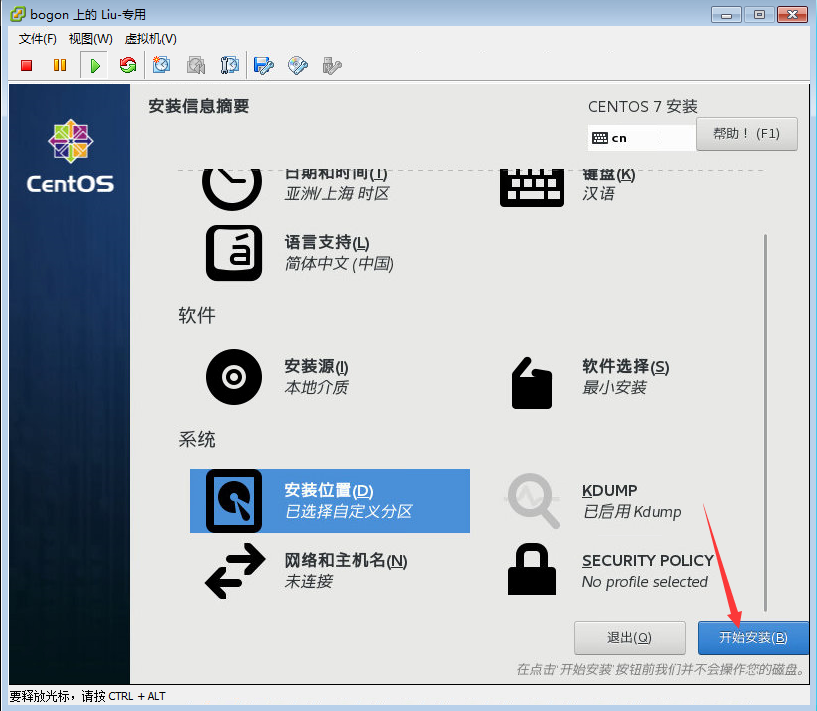Click the 帮助！(F1) button

pos(747,134)
